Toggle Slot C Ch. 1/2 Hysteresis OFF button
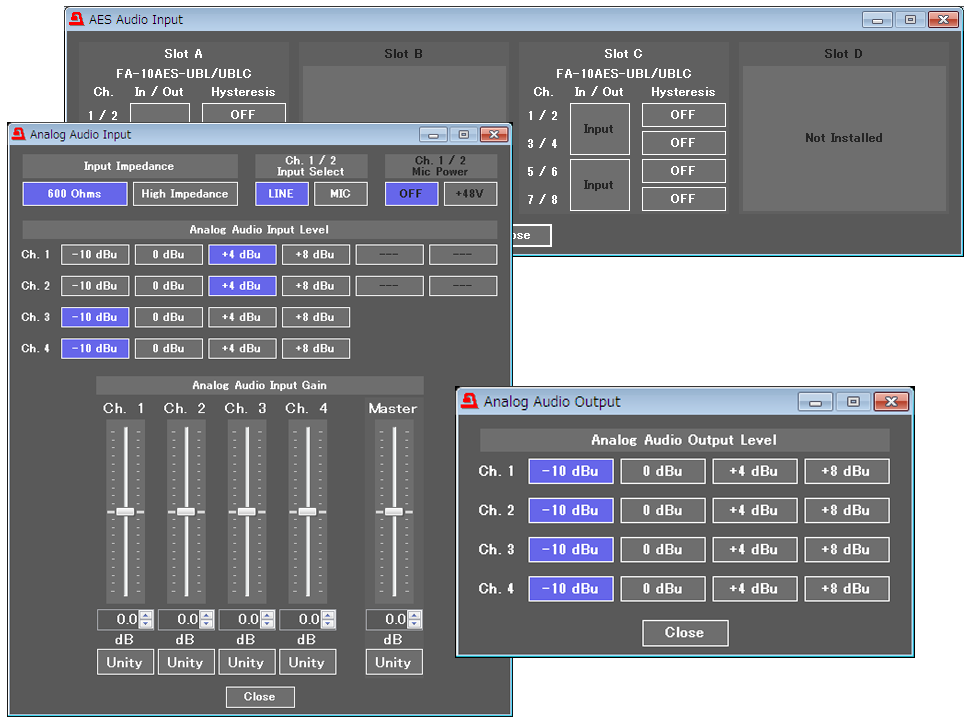This screenshot has height=728, width=973. pyautogui.click(x=683, y=115)
